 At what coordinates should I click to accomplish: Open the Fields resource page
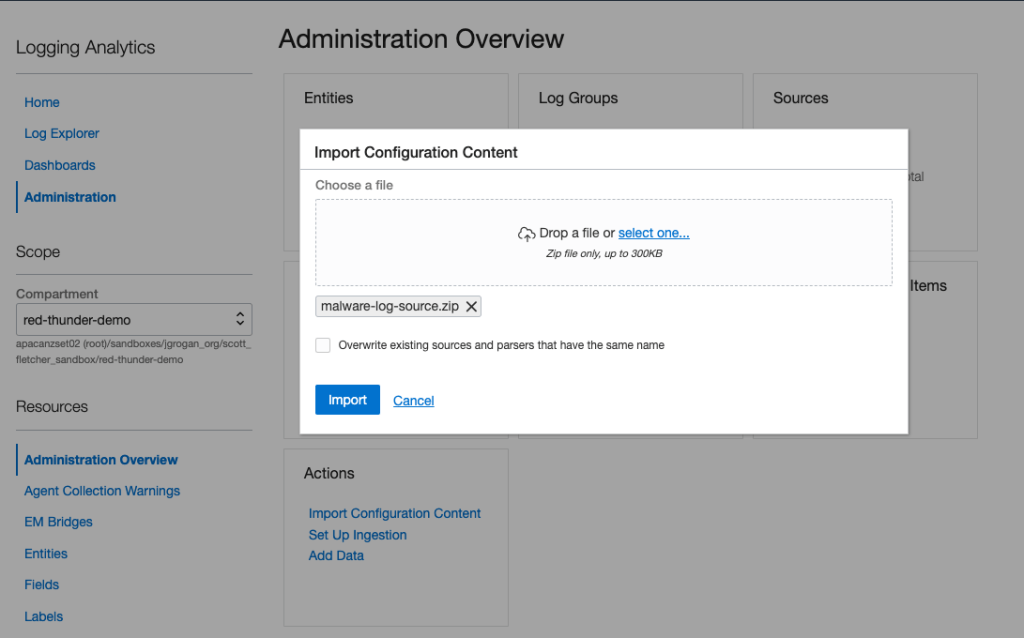(42, 584)
